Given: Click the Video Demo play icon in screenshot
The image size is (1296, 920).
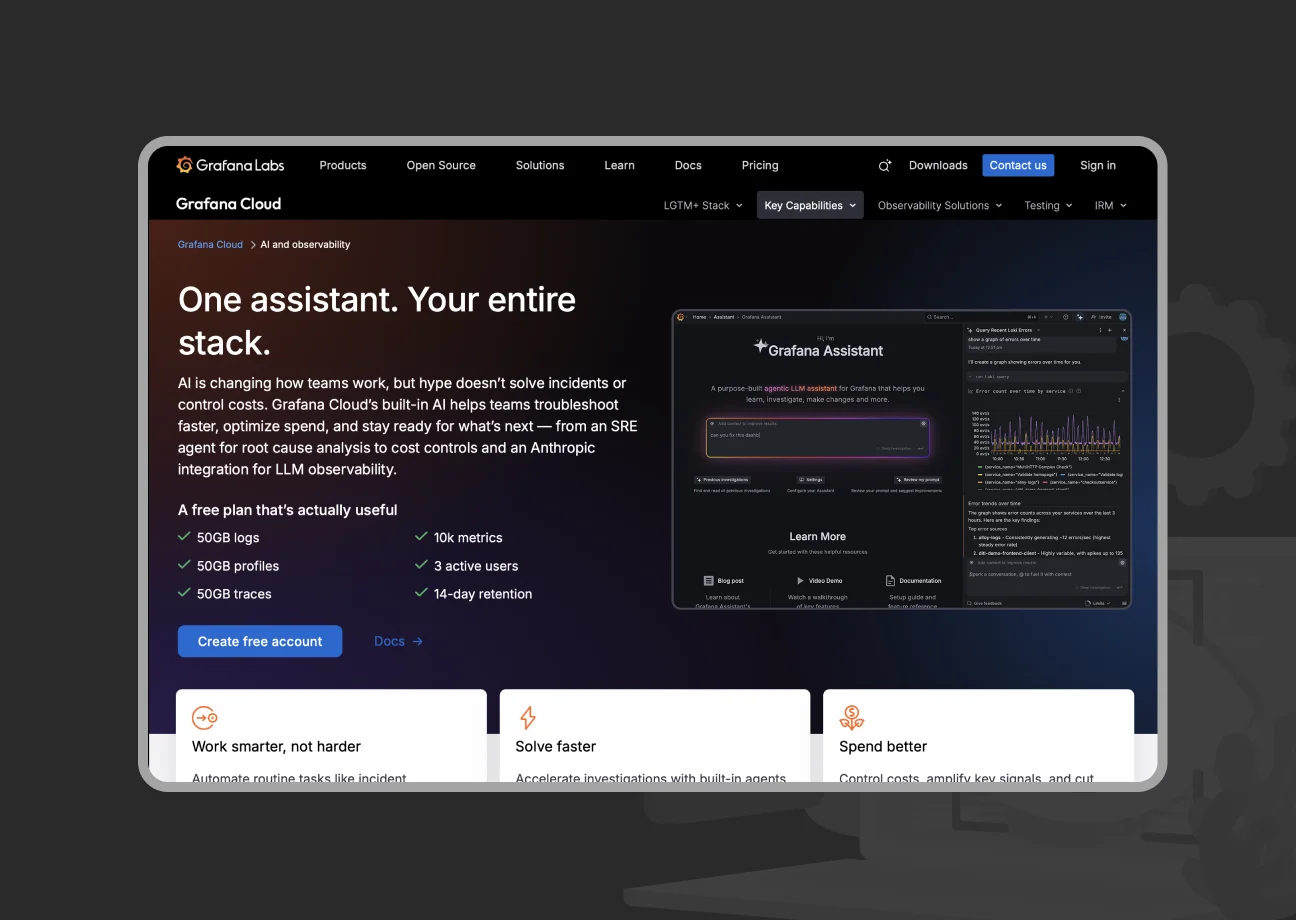Looking at the screenshot, I should [x=800, y=580].
